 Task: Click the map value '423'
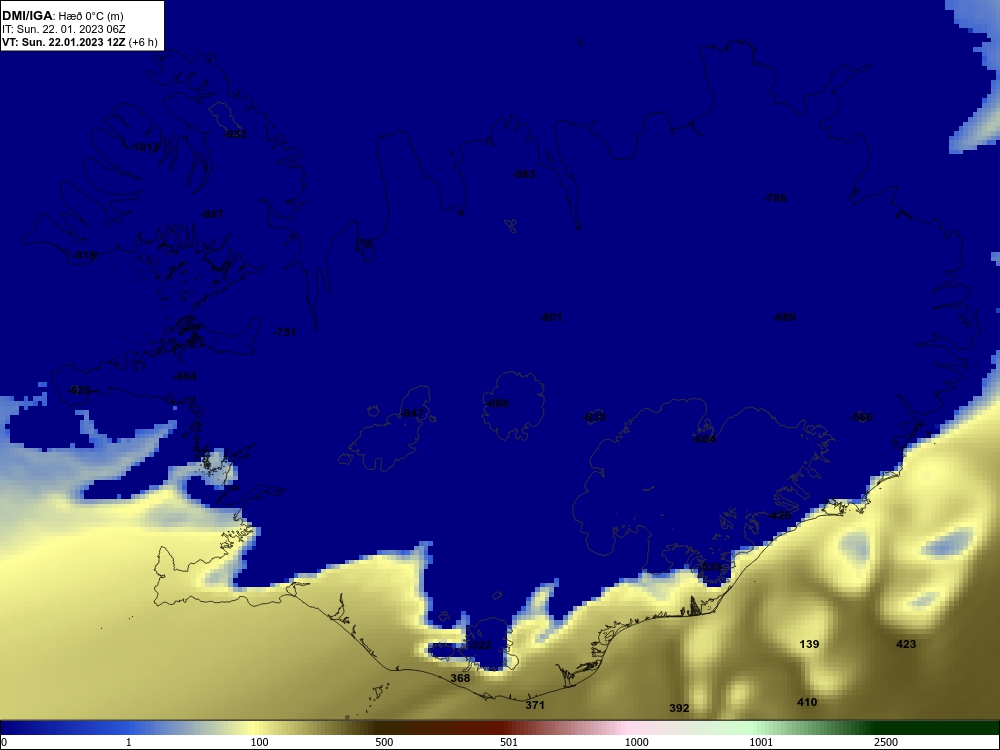906,644
